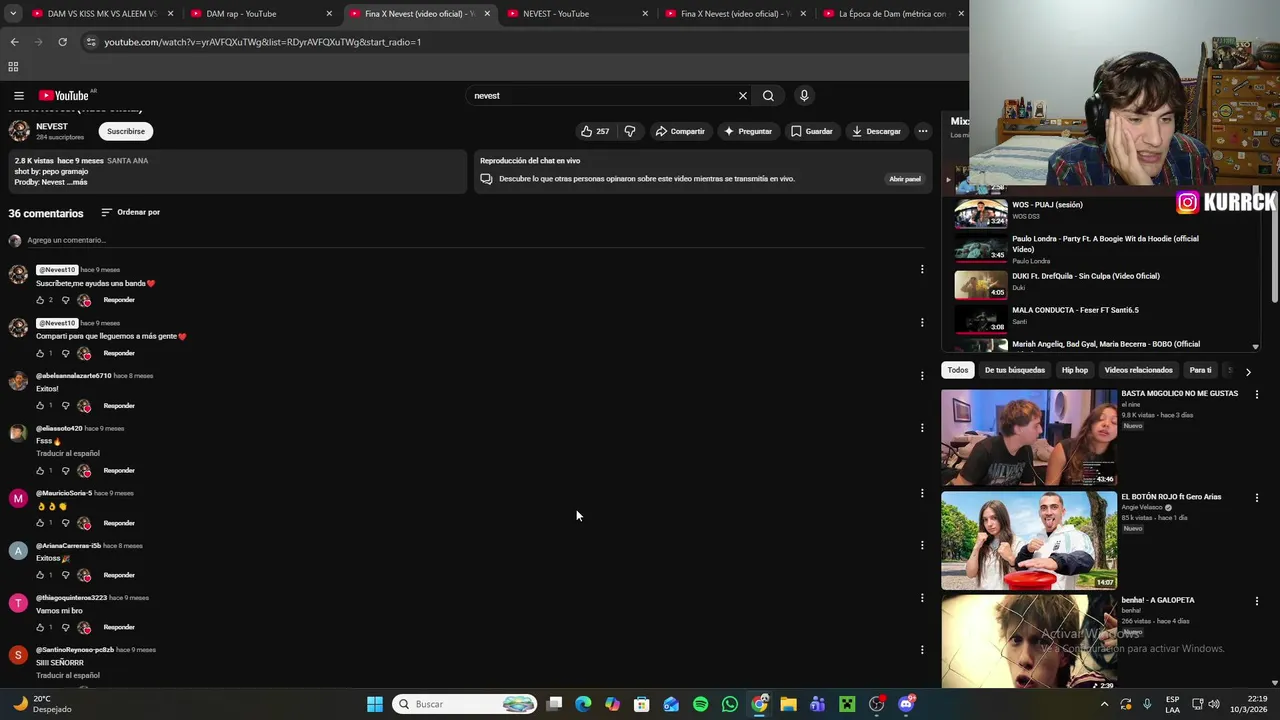Open Chrome apps grid shortcut

[13, 67]
